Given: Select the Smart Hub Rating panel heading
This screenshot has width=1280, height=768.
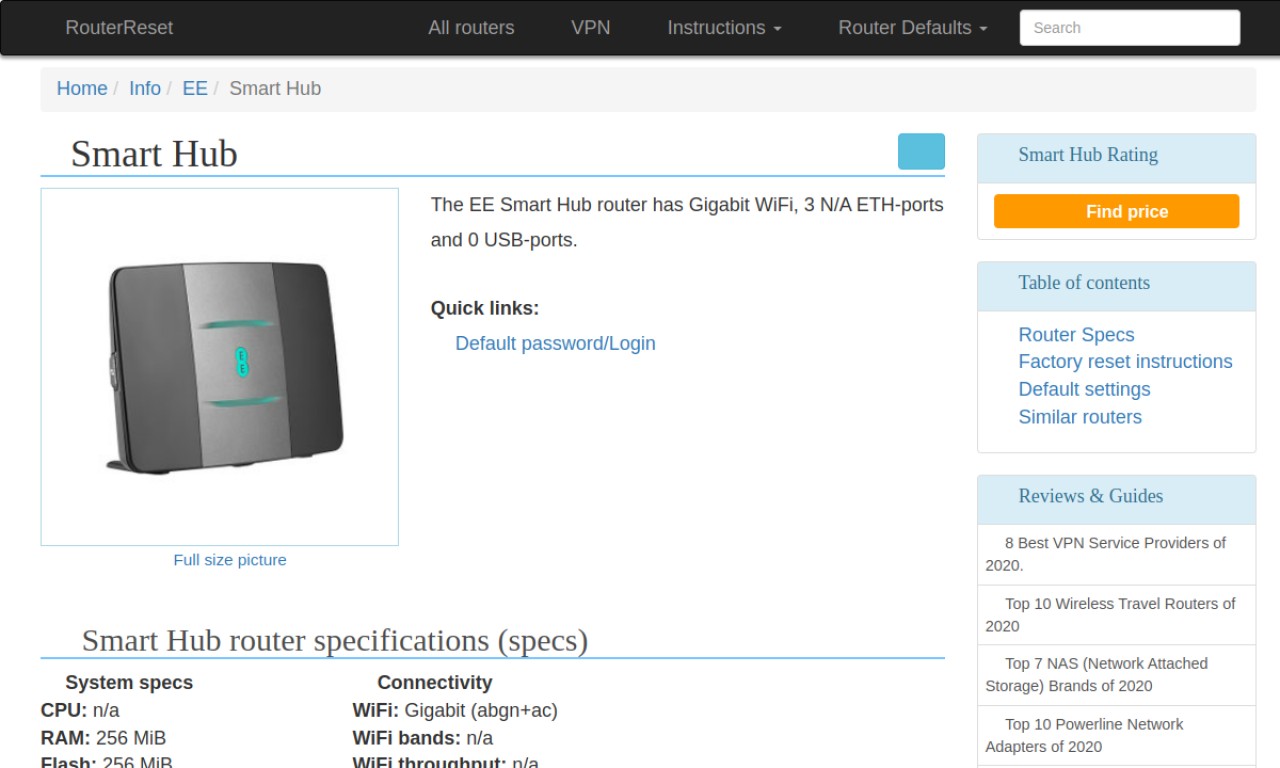Looking at the screenshot, I should click(1088, 155).
